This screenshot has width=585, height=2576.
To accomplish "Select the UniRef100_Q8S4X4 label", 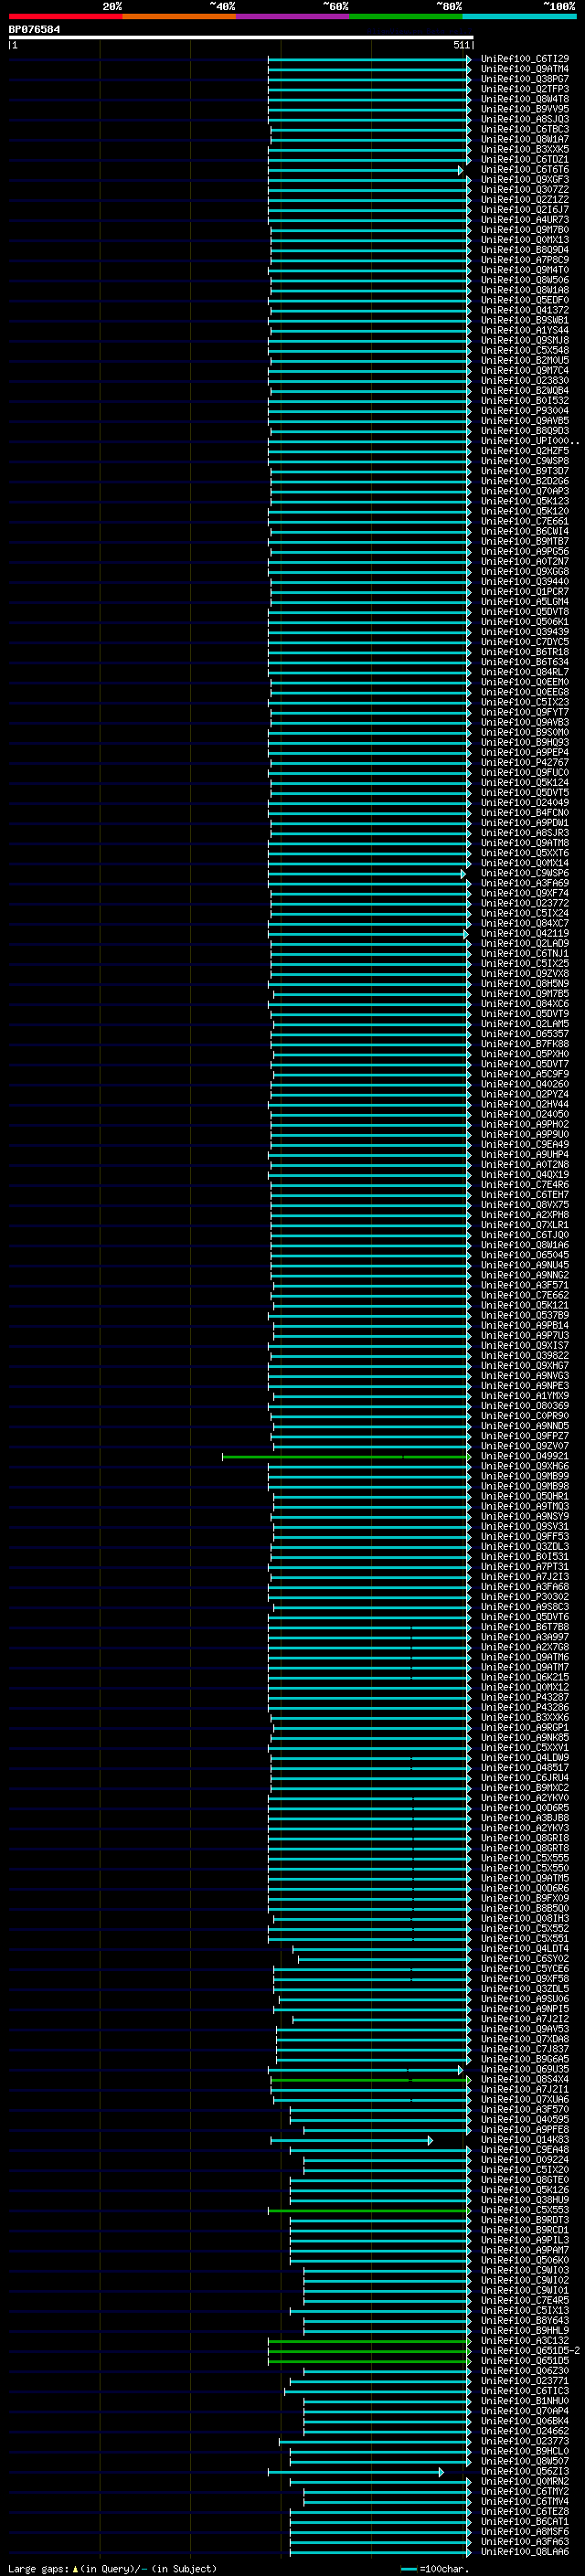I will coord(525,2079).
